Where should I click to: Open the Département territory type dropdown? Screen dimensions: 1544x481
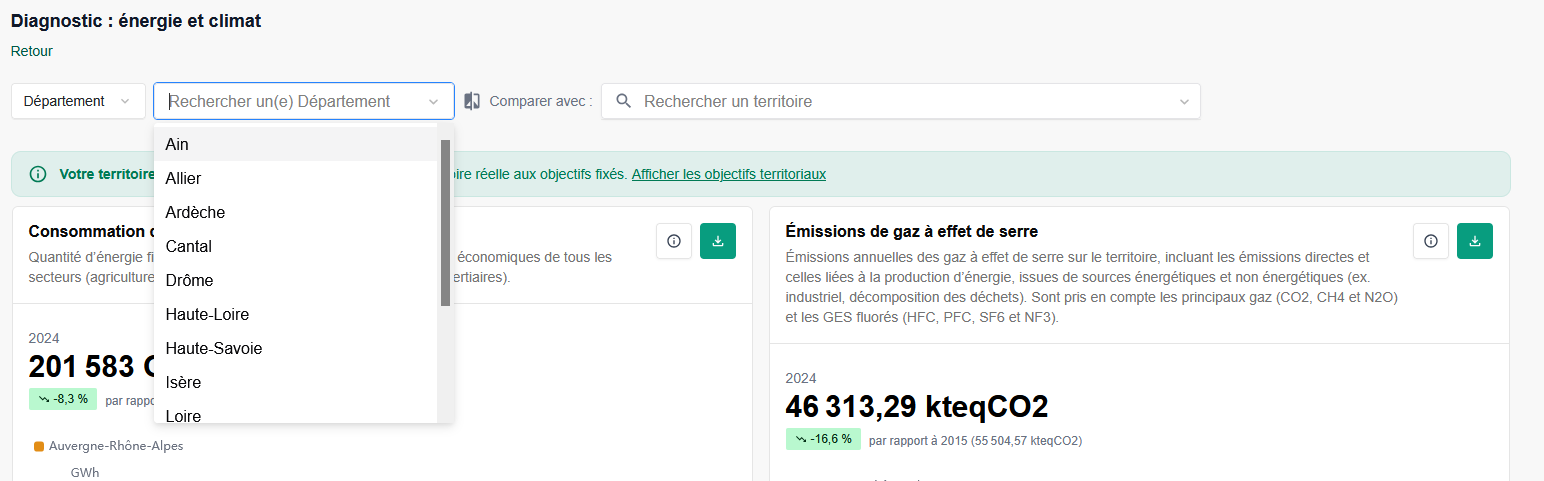(x=78, y=101)
